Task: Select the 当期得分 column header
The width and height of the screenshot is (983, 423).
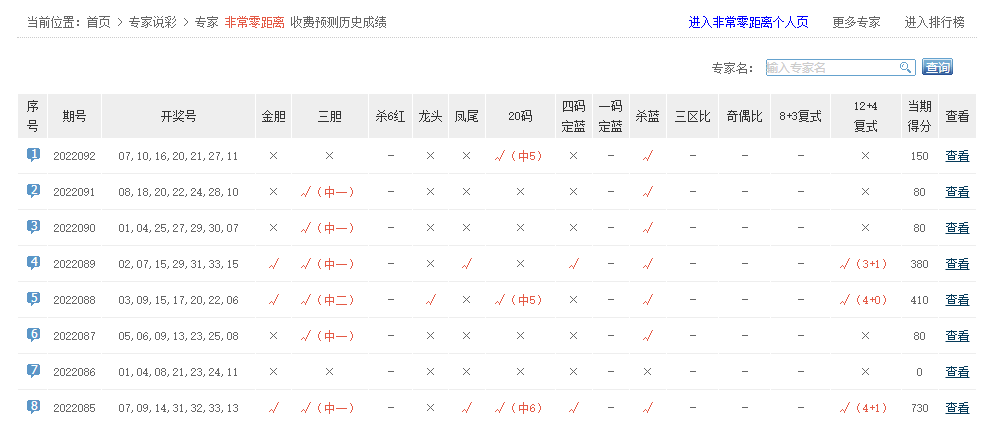Action: click(x=919, y=116)
